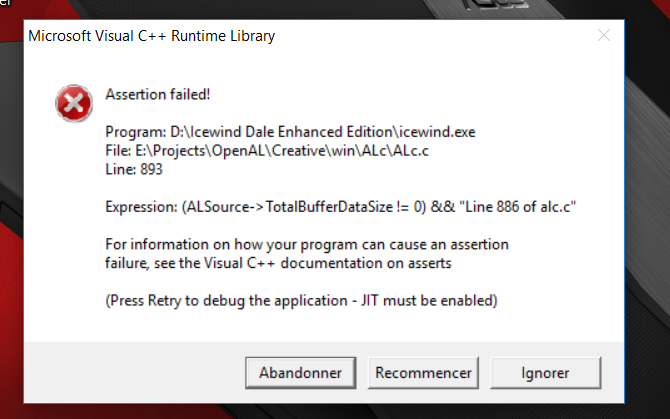Click the Expression line text
The image size is (670, 419).
(x=341, y=207)
